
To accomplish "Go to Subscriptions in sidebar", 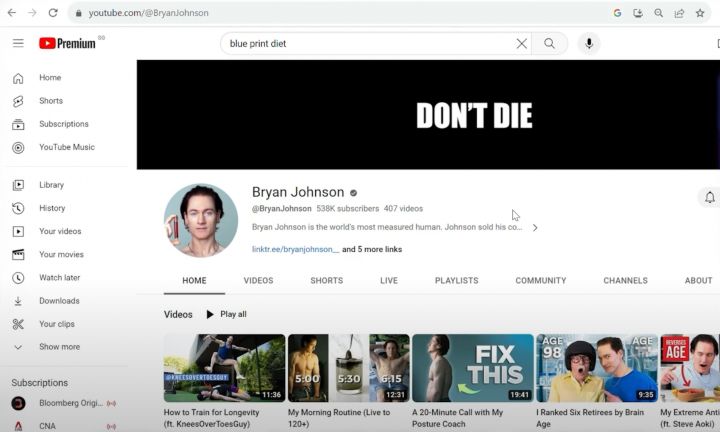I will [x=63, y=124].
